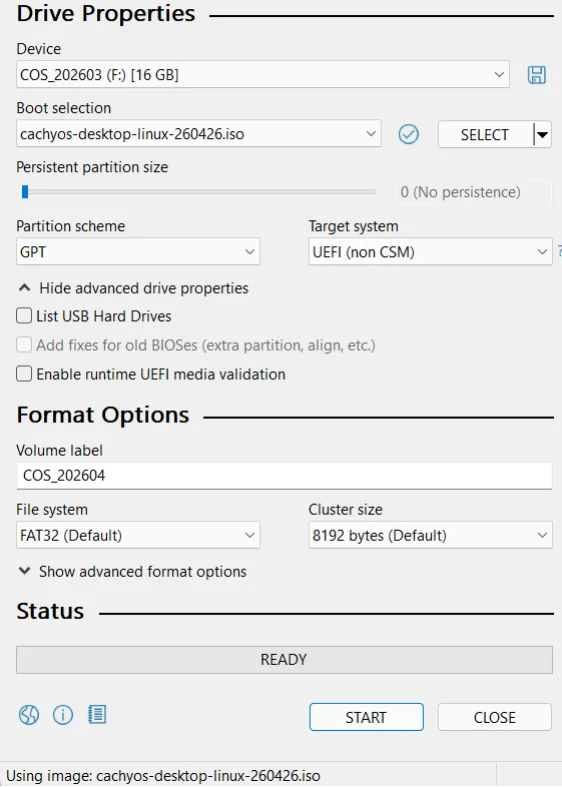Image resolution: width=562 pixels, height=787 pixels.
Task: Click the Format Options heading
Action: click(103, 415)
